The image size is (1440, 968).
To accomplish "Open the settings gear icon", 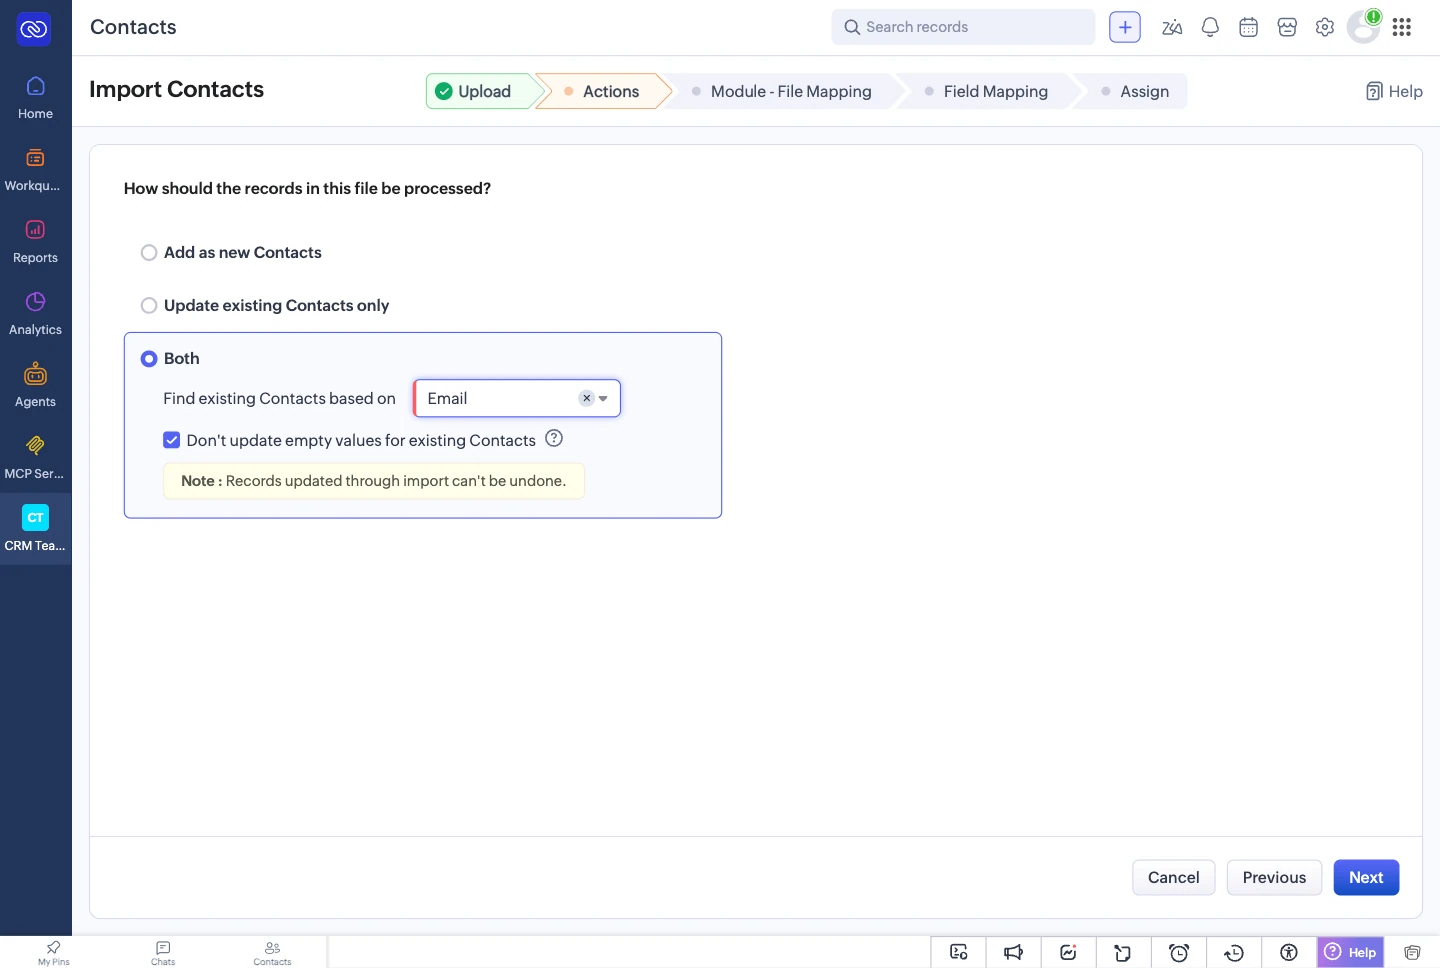I will [x=1325, y=27].
